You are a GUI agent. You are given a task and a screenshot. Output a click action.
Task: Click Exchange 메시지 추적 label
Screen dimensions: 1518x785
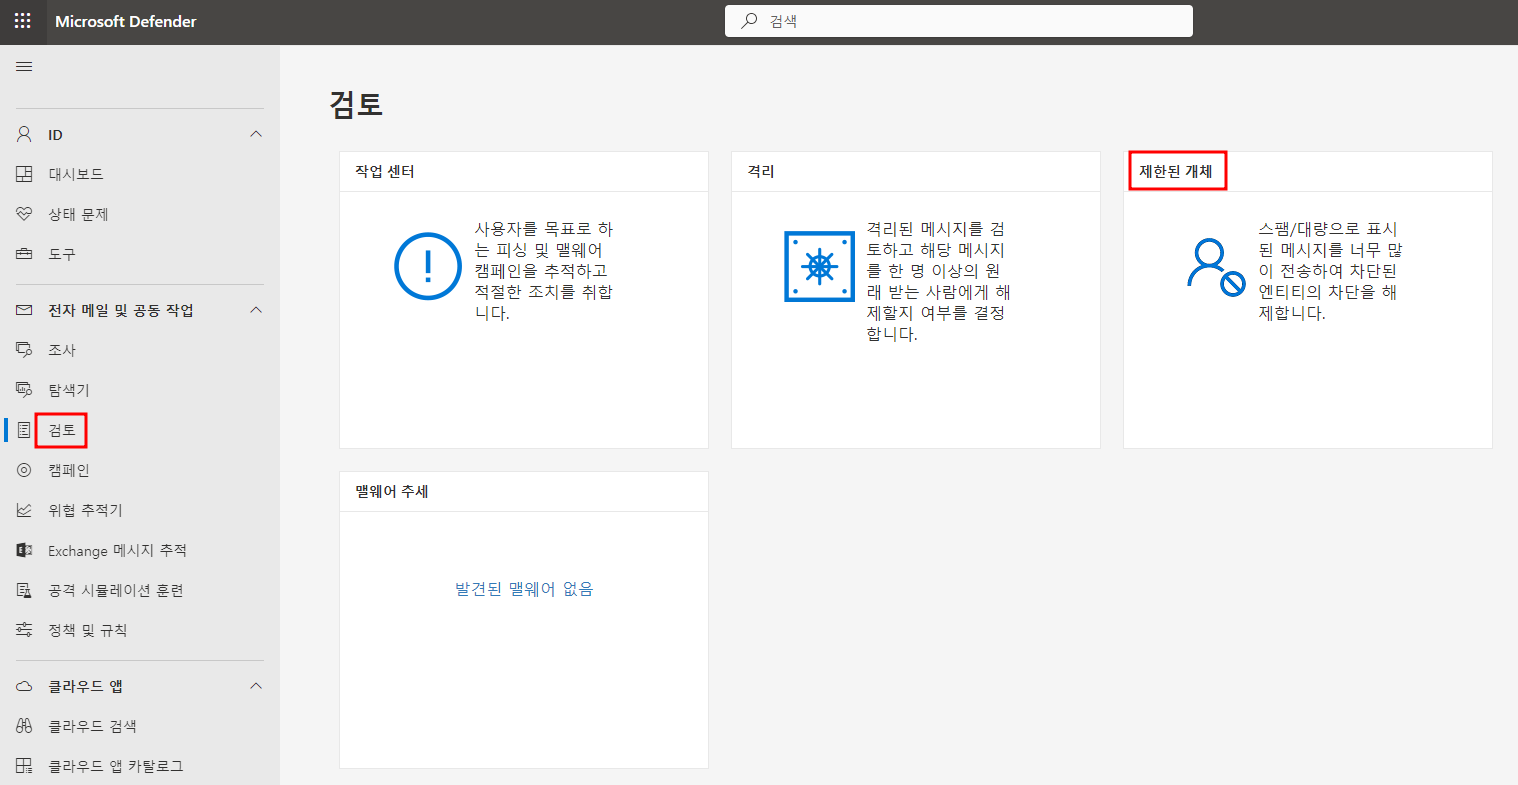point(117,550)
